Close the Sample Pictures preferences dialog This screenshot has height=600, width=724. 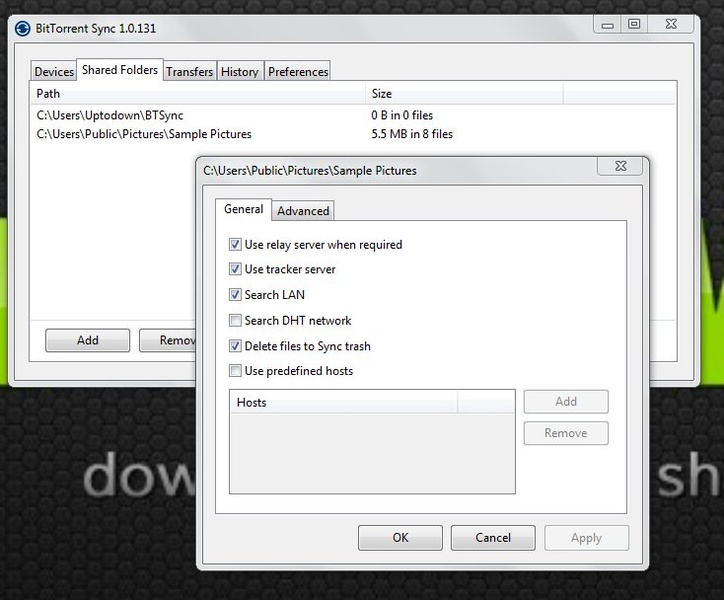[621, 166]
